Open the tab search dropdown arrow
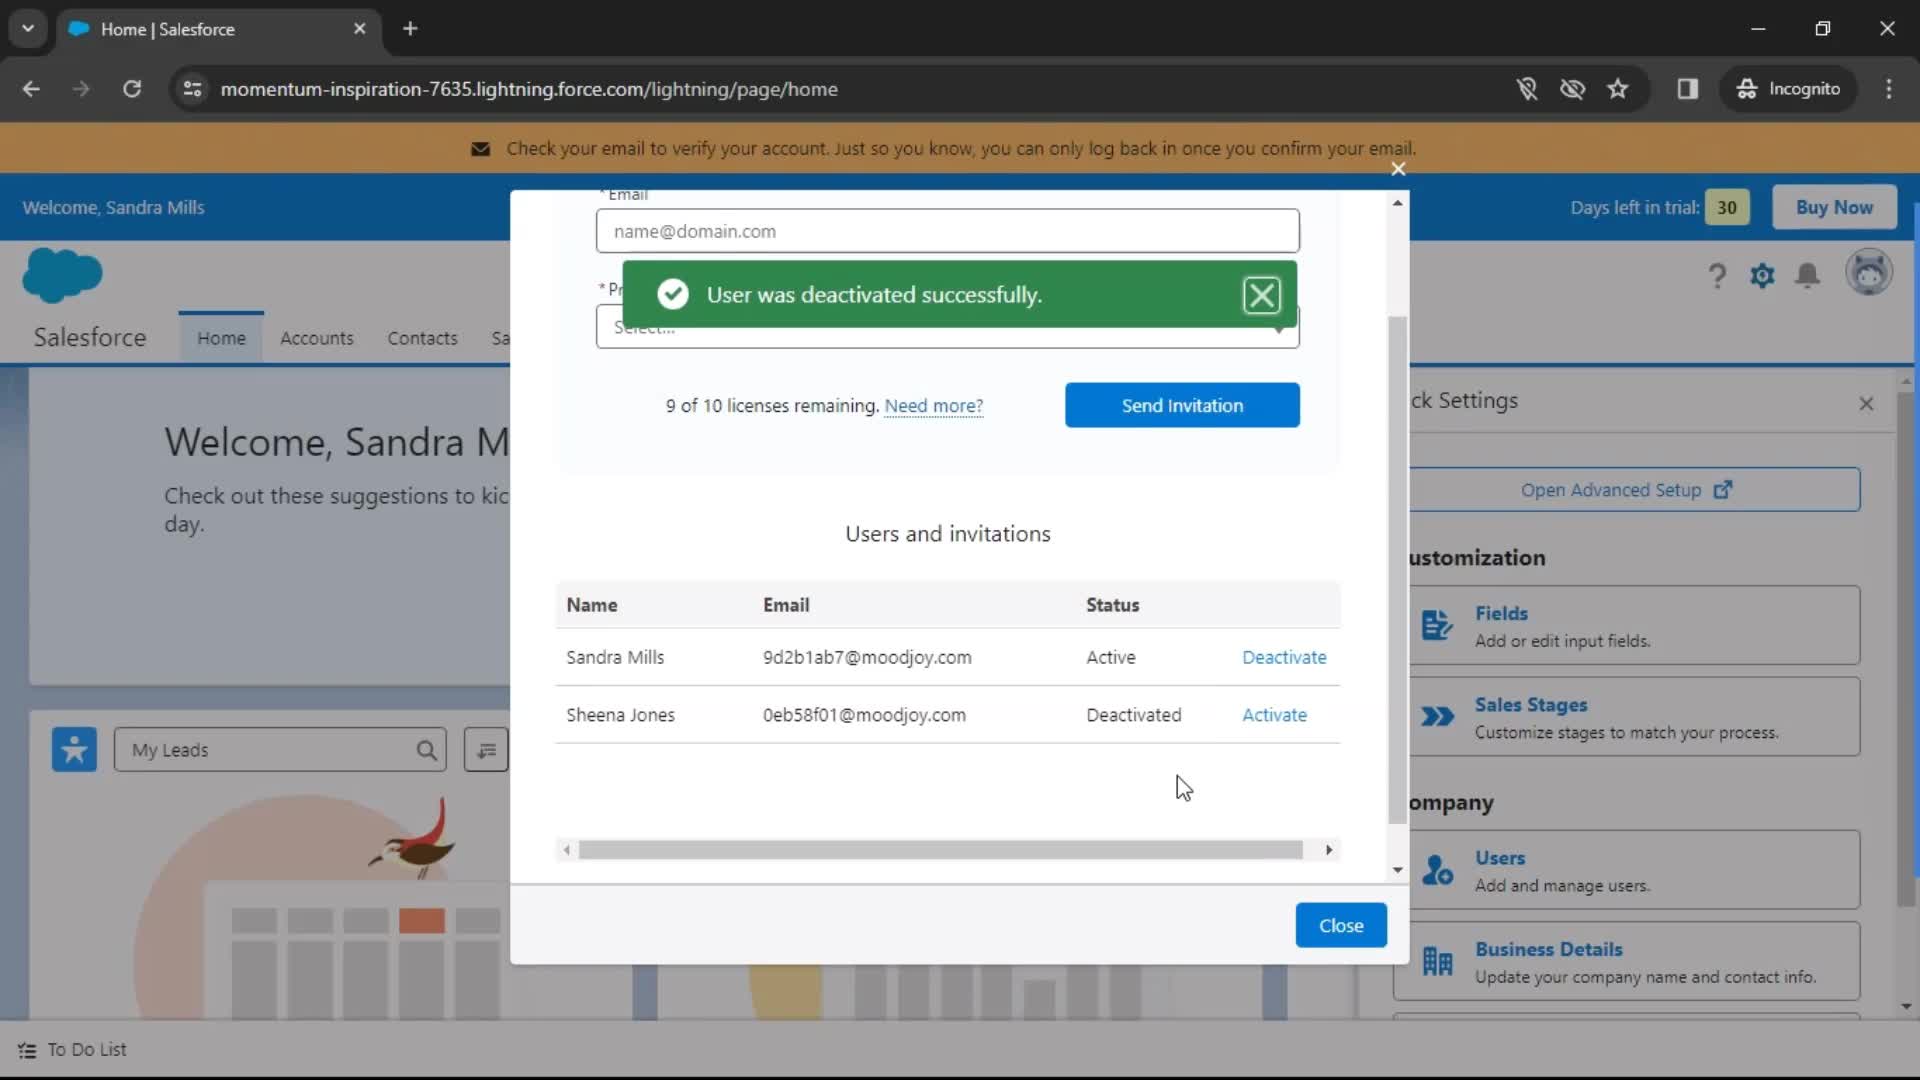This screenshot has height=1080, width=1920. [x=28, y=29]
